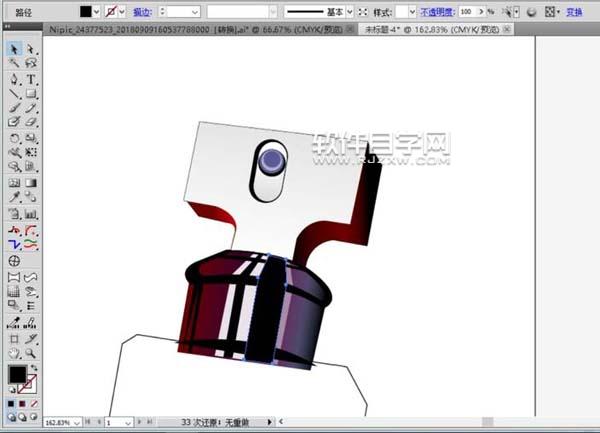
Task: Pick the Pen tool in toolbox
Action: point(14,78)
